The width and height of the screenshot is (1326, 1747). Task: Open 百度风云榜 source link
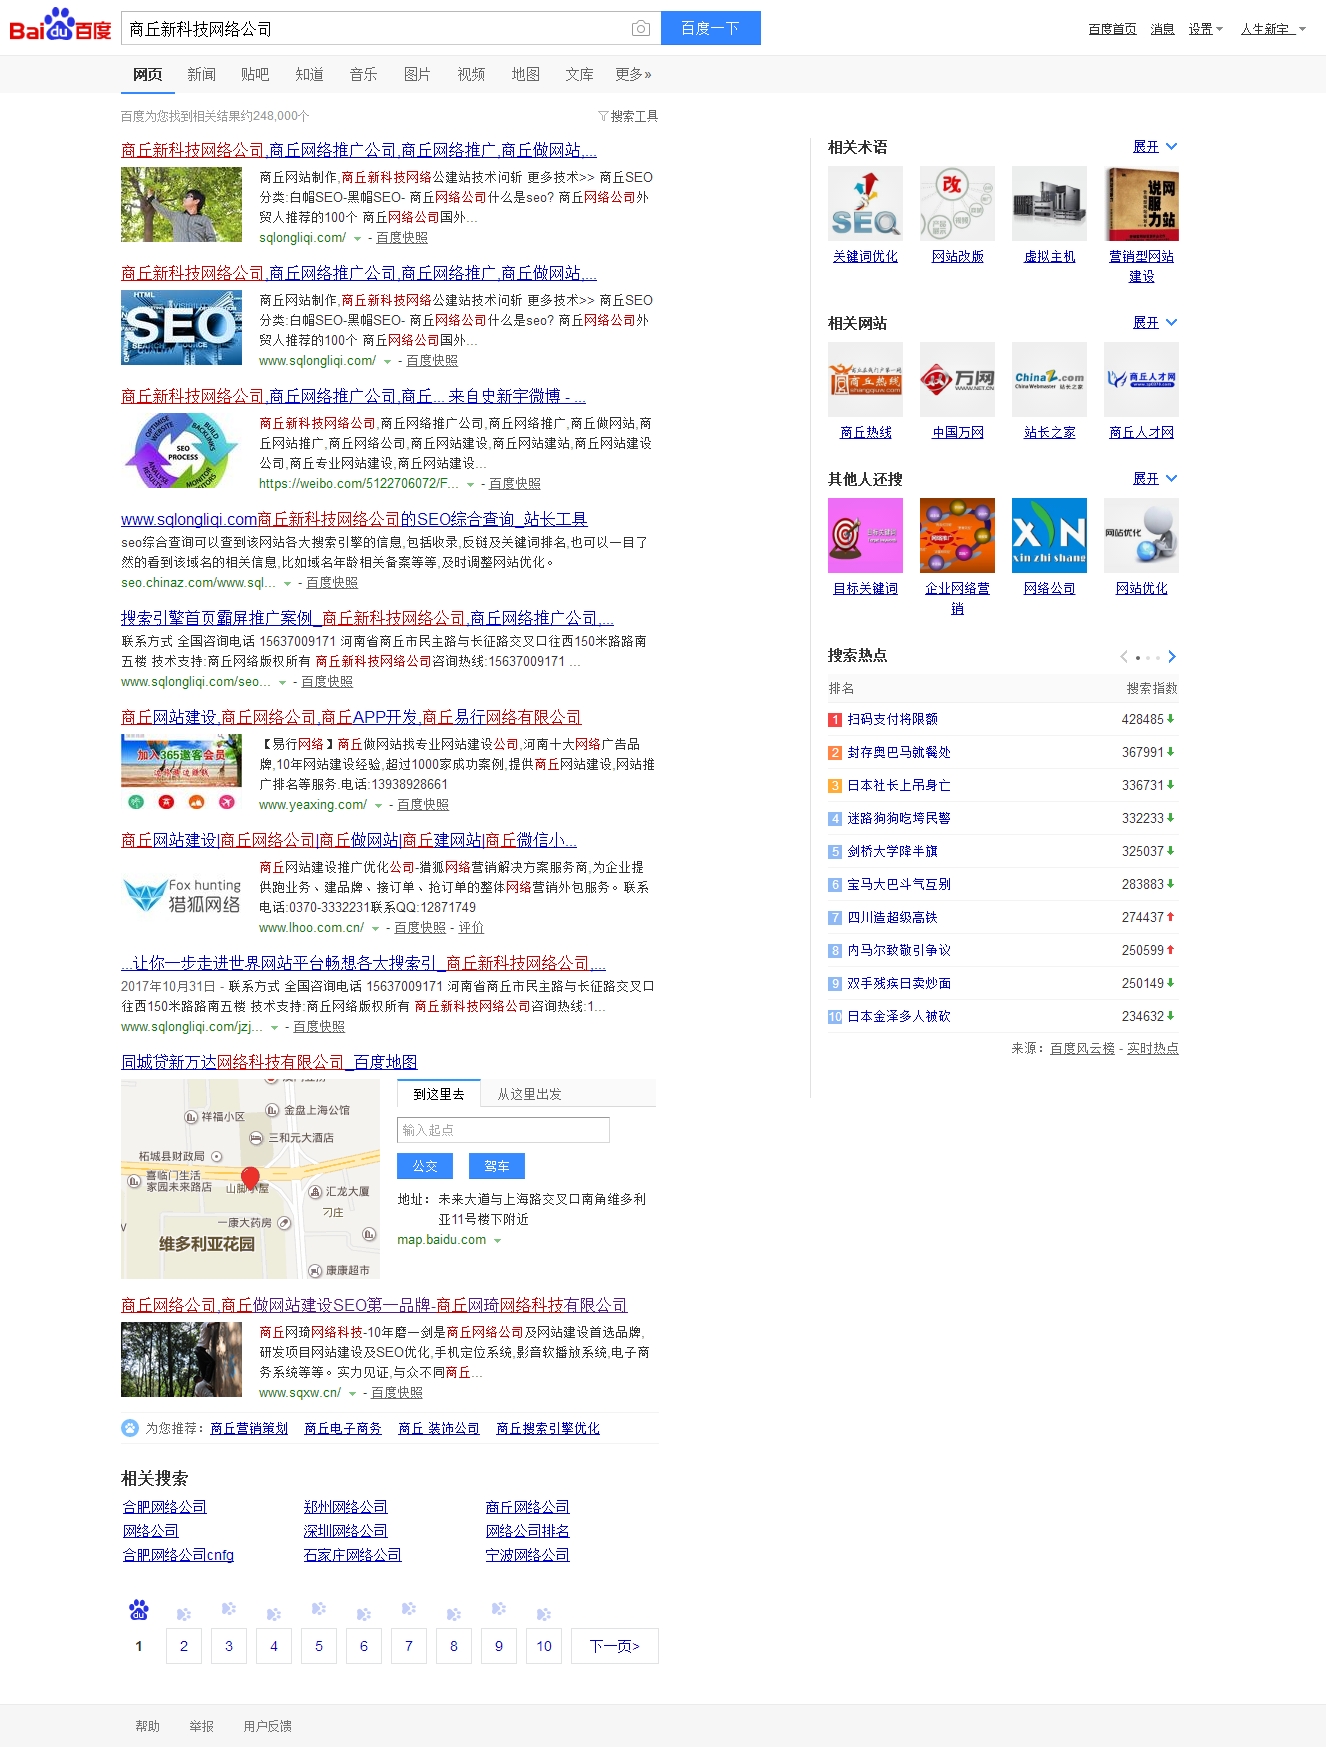pyautogui.click(x=1082, y=1048)
